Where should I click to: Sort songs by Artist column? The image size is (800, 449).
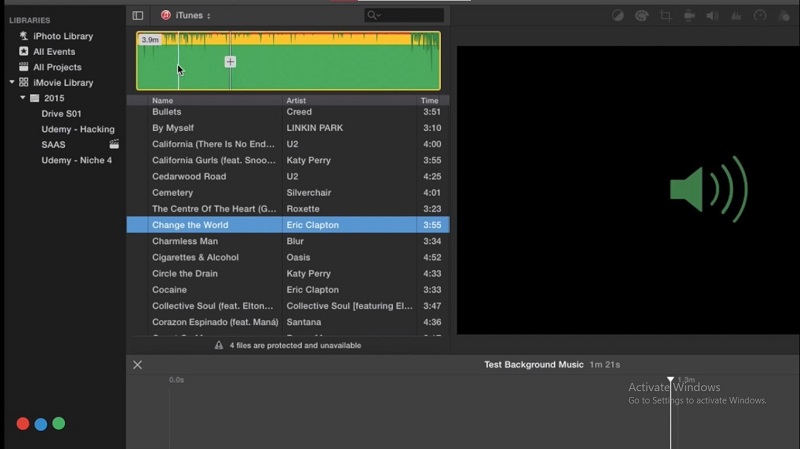(296, 101)
